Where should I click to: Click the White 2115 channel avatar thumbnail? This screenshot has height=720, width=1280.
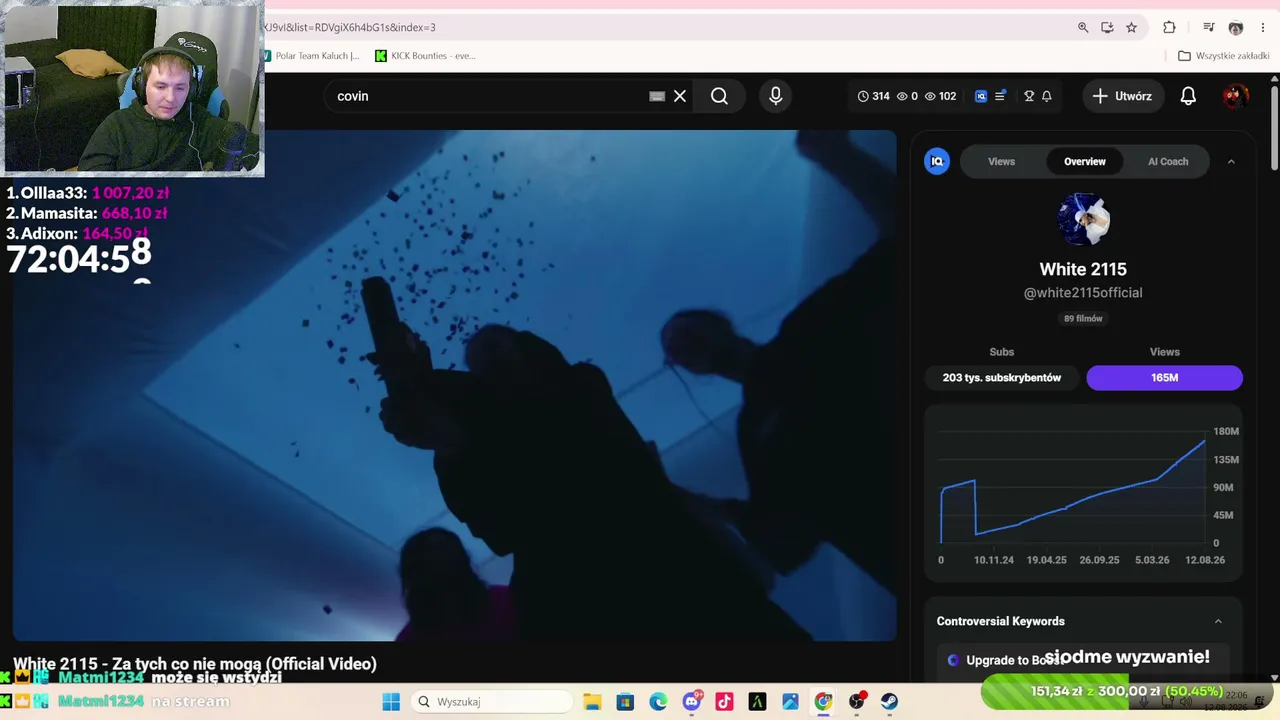tap(1083, 219)
